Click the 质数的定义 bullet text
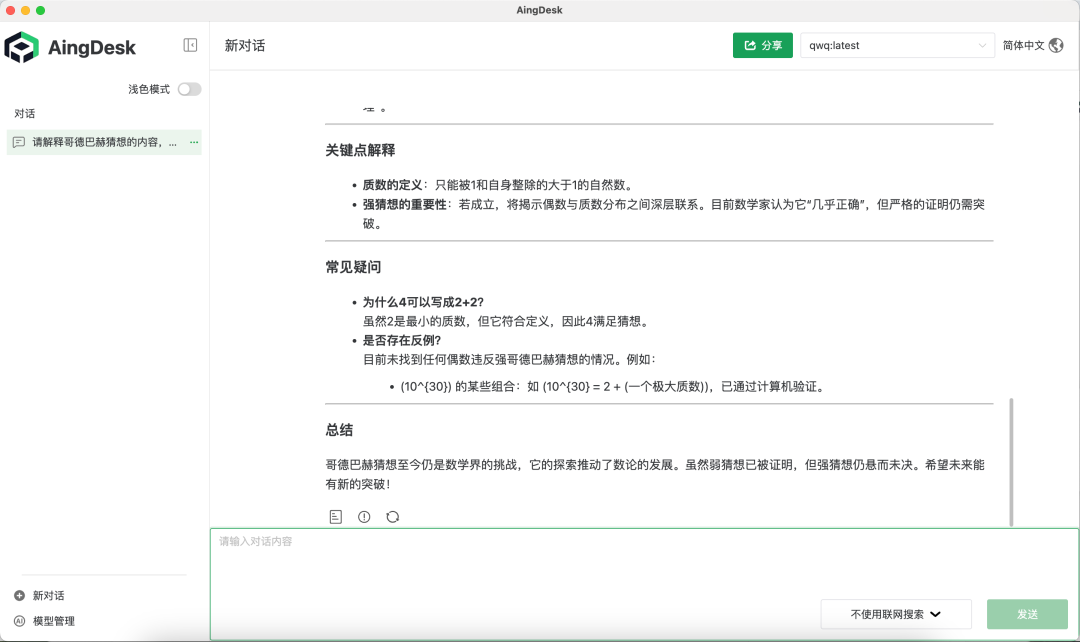The height and width of the screenshot is (642, 1080). click(x=393, y=185)
